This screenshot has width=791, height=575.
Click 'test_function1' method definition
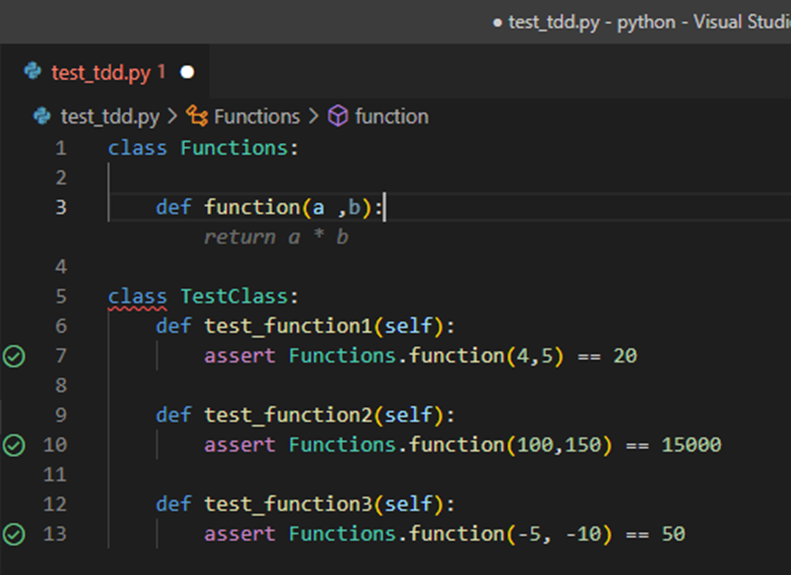pos(289,326)
